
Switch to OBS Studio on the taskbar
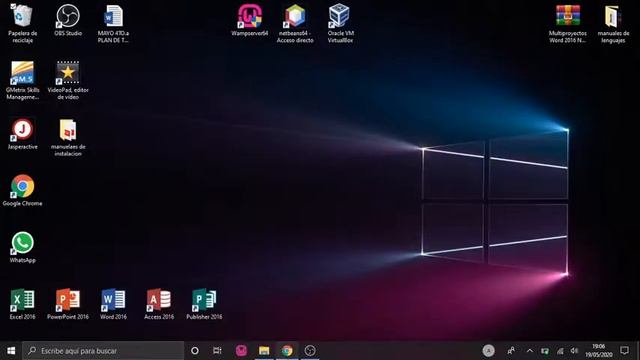coord(310,351)
